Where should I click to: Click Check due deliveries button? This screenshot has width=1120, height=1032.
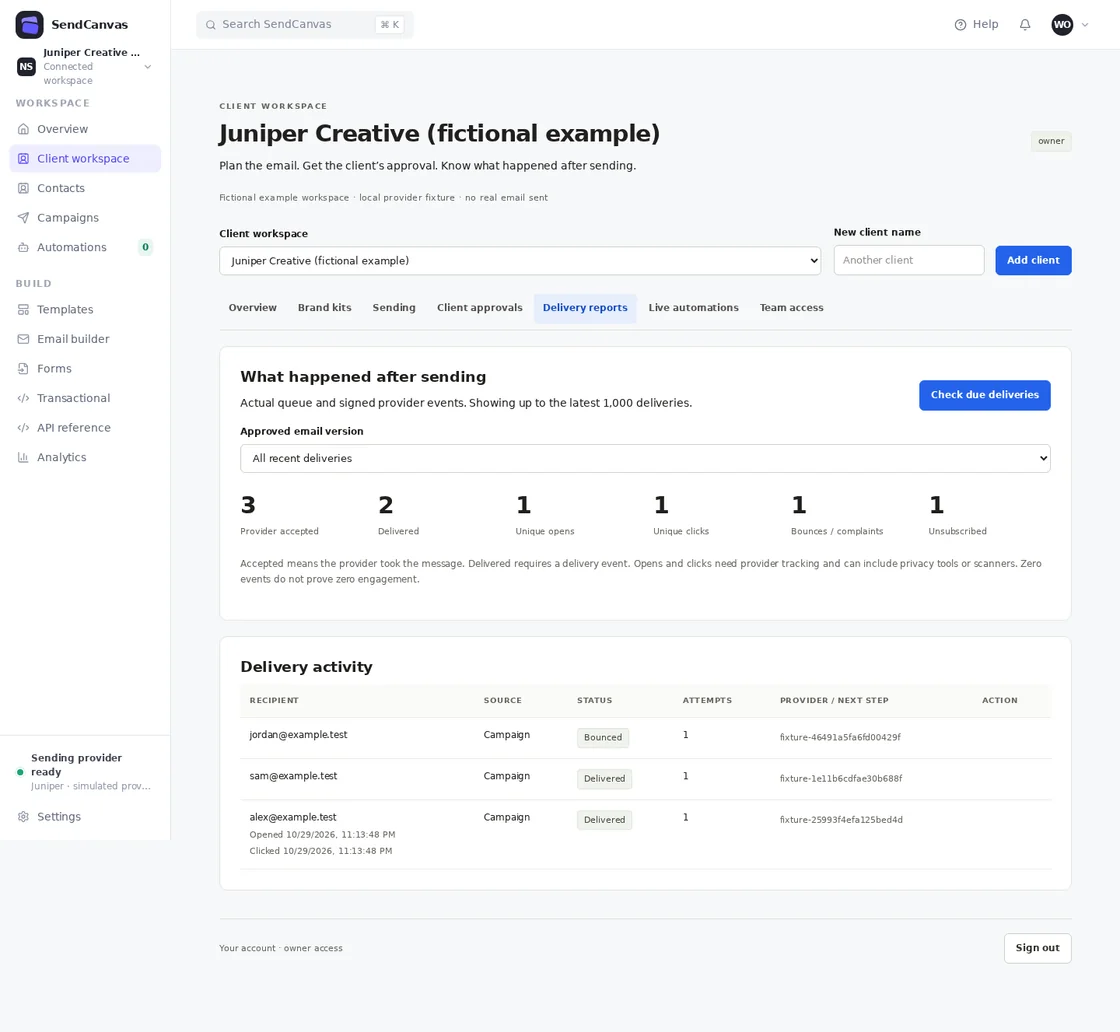984,395
